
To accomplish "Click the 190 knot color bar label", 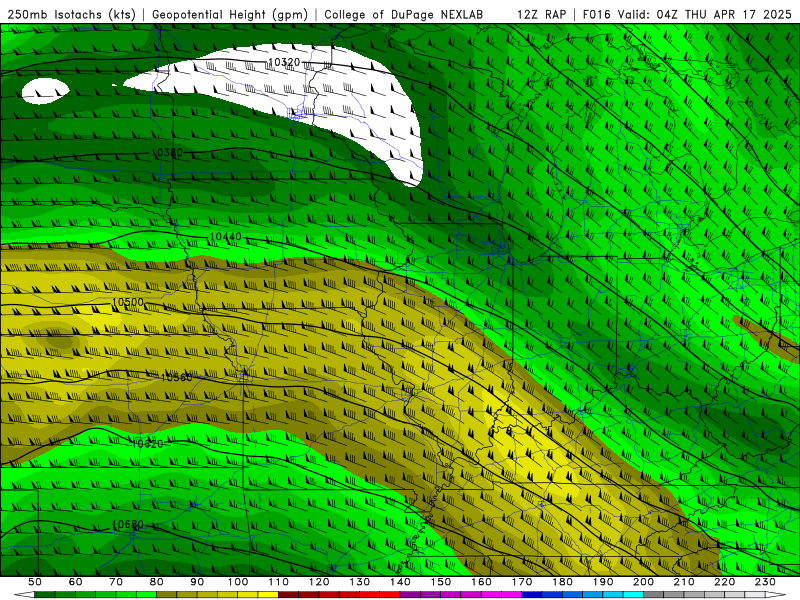I will tap(603, 582).
